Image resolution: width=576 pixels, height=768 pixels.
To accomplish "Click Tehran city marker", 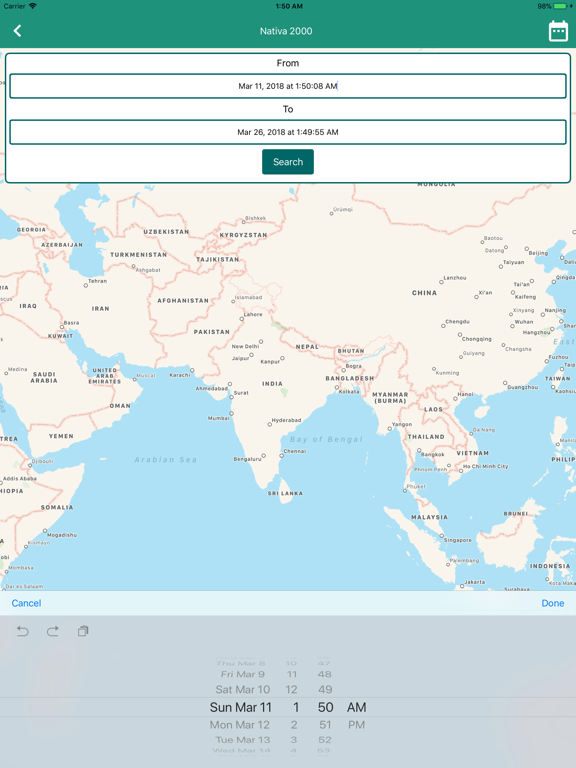I will tap(86, 285).
